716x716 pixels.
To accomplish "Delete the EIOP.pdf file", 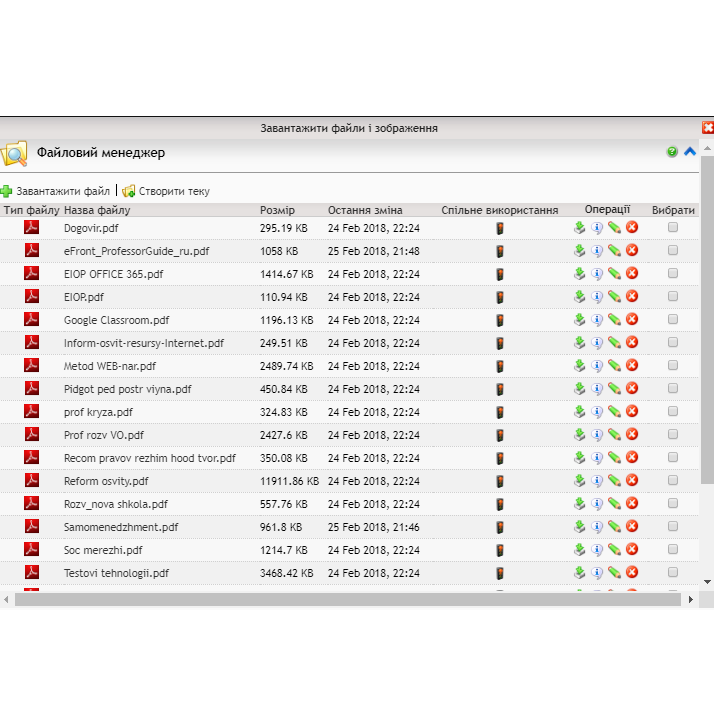I will click(632, 296).
